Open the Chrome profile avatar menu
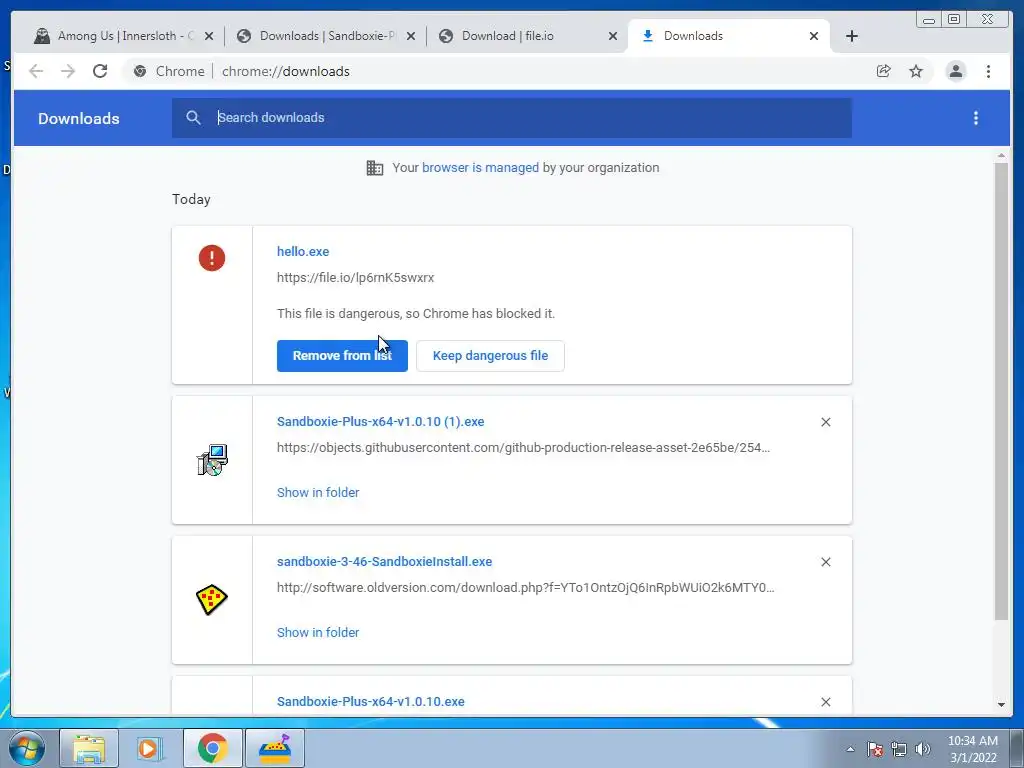The height and width of the screenshot is (768, 1024). [955, 71]
